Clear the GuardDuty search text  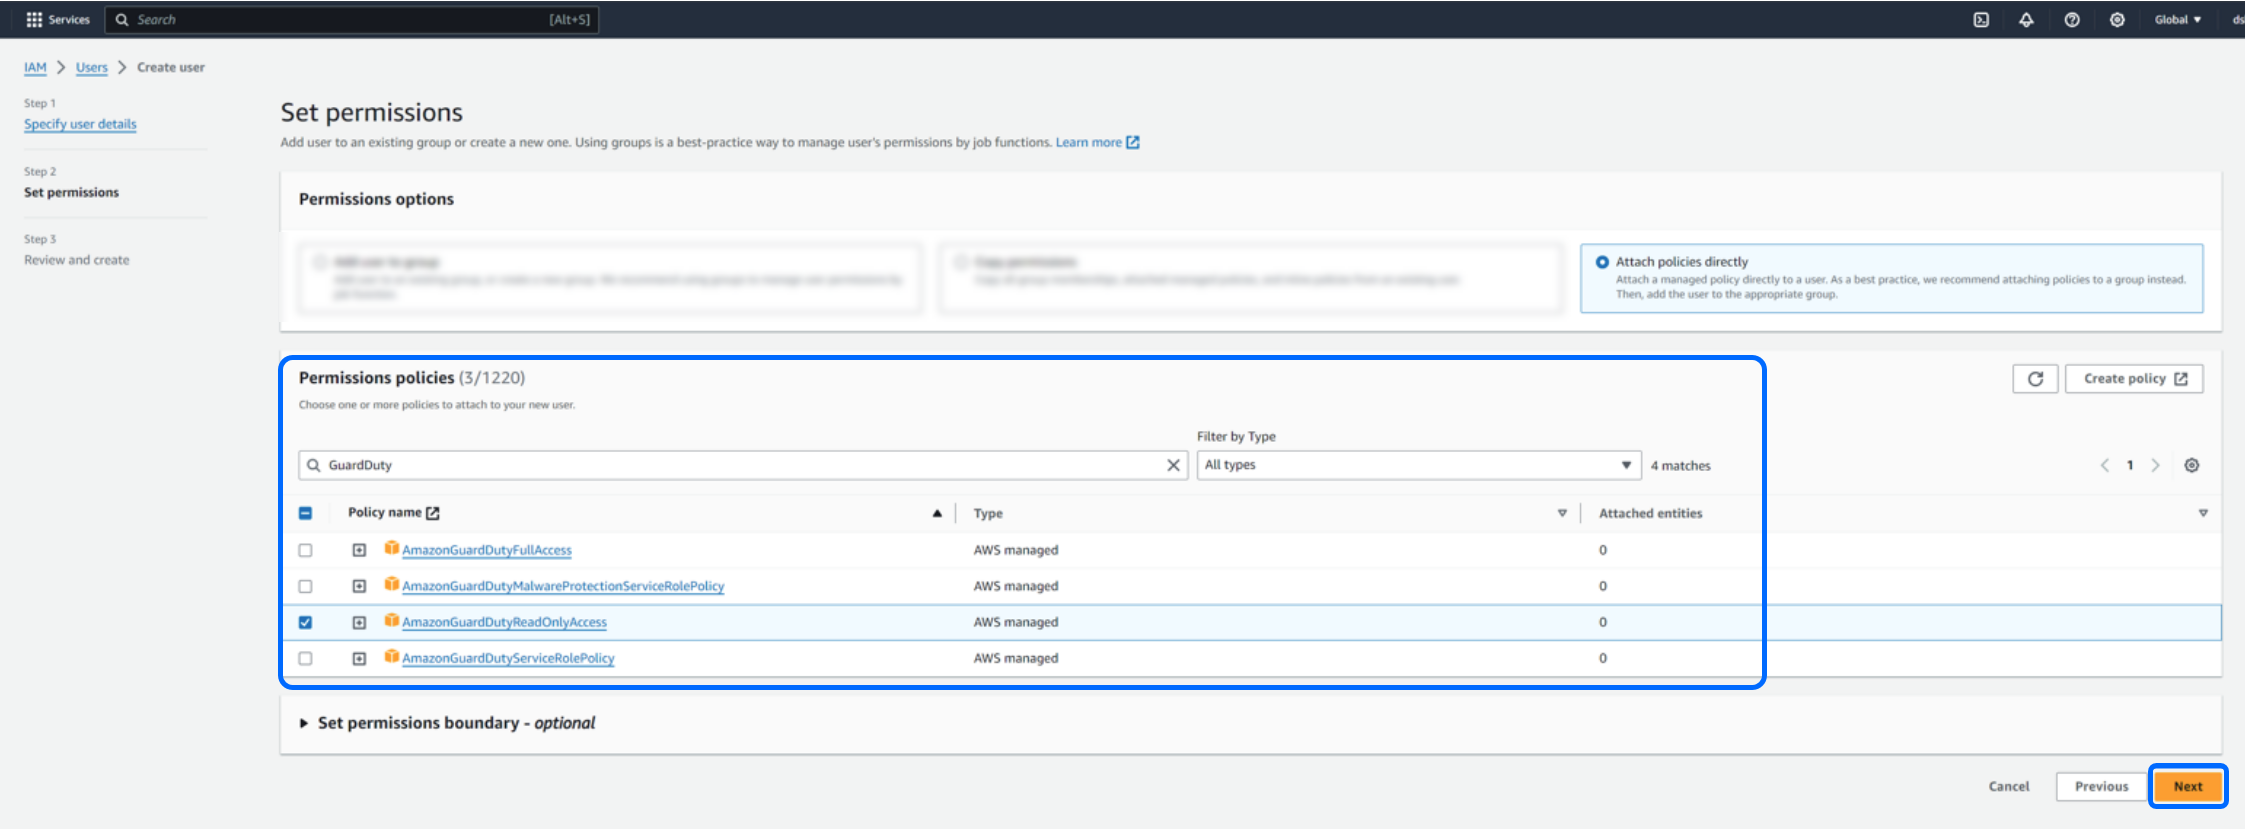[1174, 465]
